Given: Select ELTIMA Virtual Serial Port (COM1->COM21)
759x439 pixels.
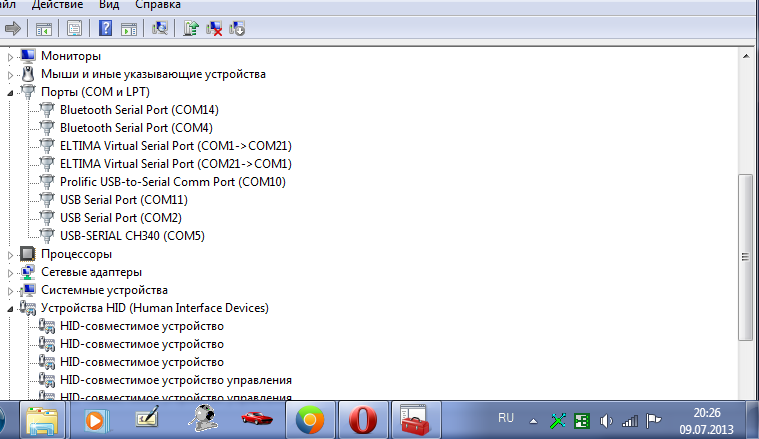Looking at the screenshot, I should tap(176, 146).
